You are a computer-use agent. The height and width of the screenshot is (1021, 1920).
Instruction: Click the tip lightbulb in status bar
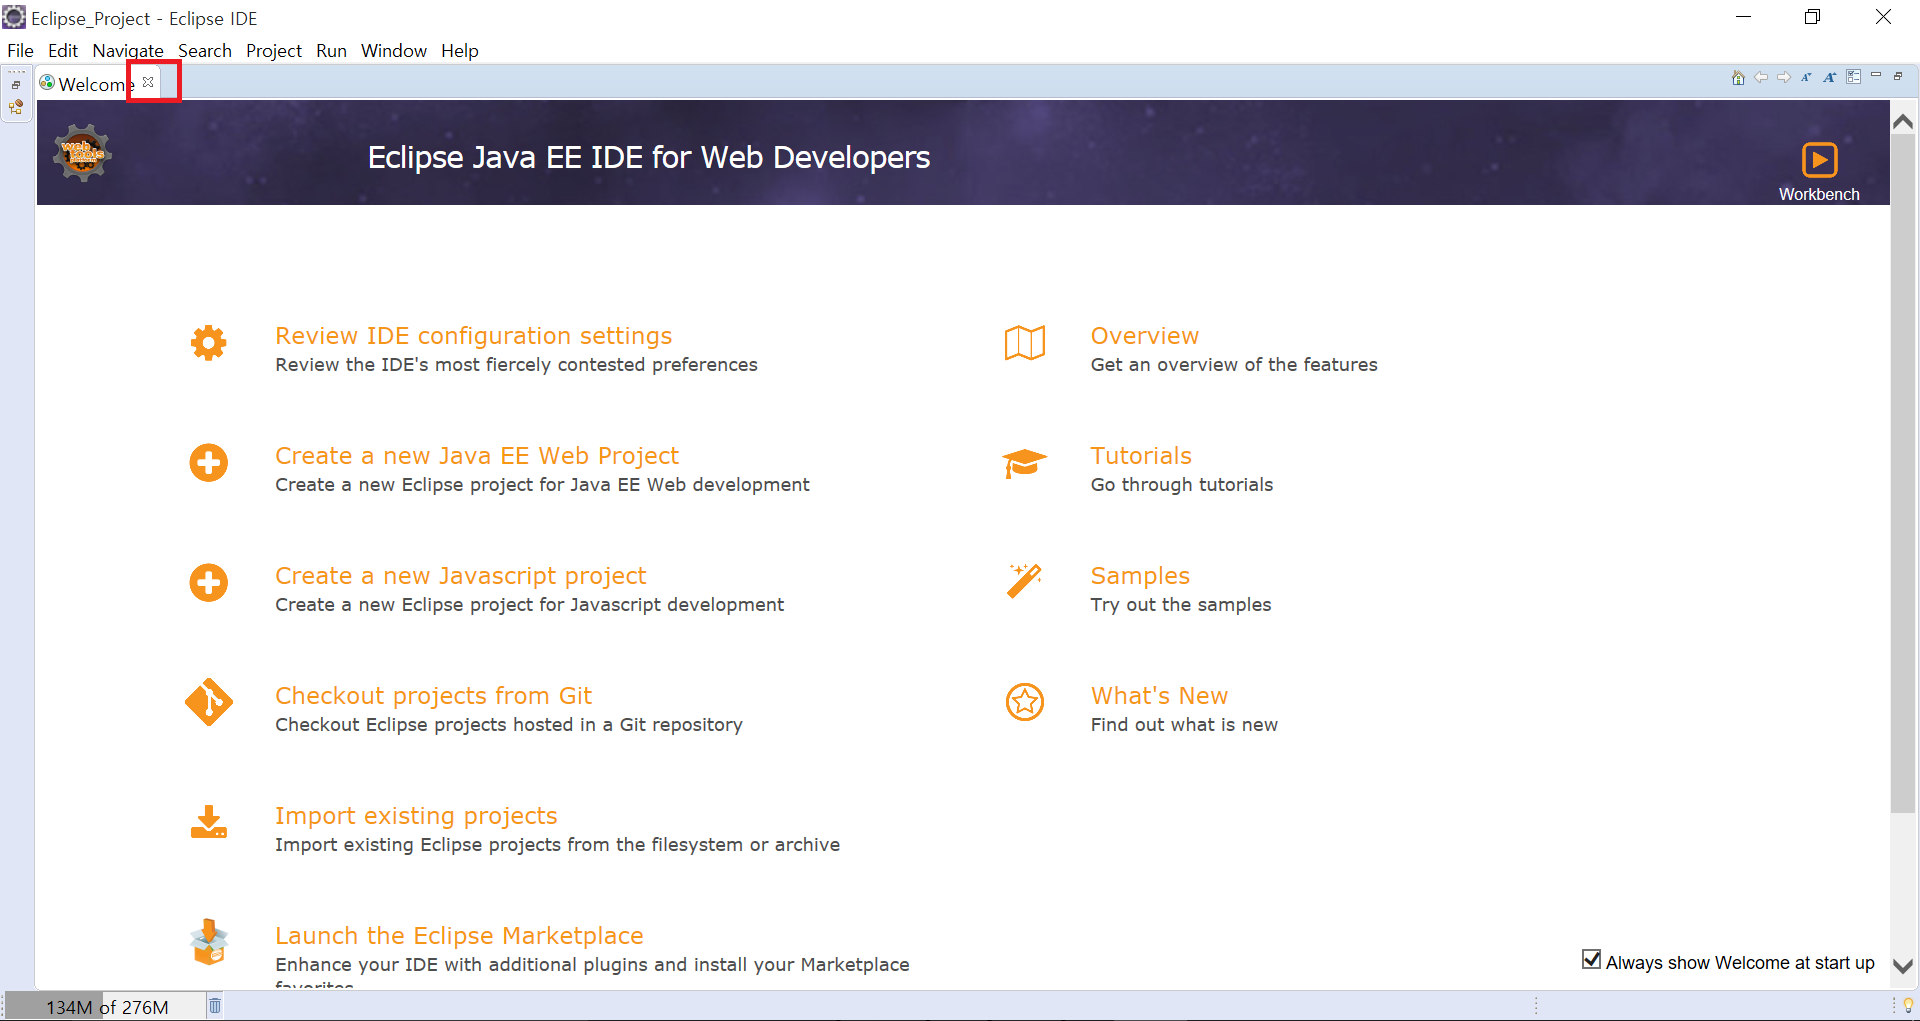tap(1907, 1005)
